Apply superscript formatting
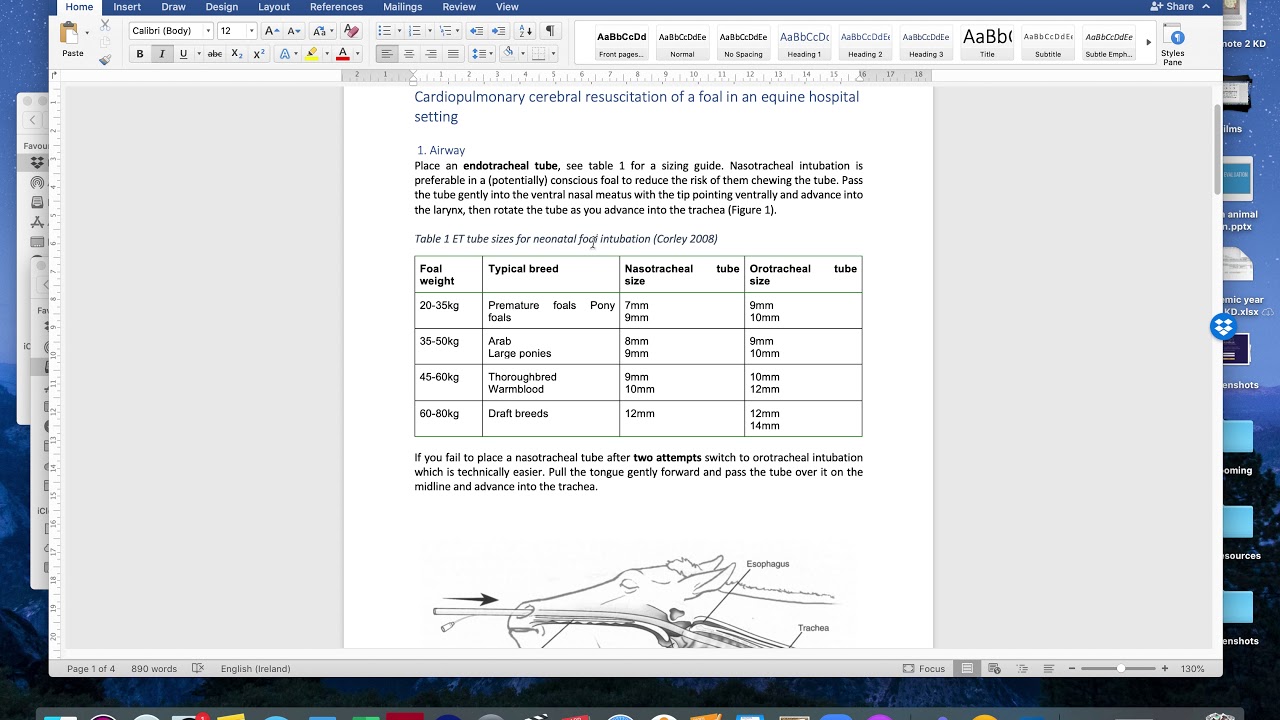 [x=259, y=54]
